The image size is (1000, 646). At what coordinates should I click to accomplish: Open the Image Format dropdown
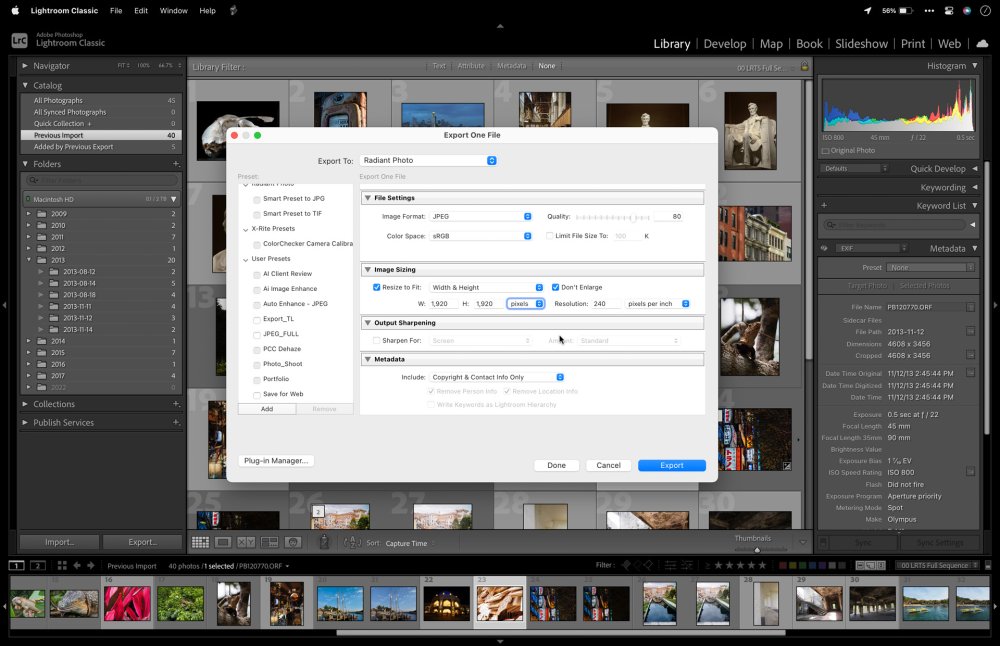click(x=481, y=216)
